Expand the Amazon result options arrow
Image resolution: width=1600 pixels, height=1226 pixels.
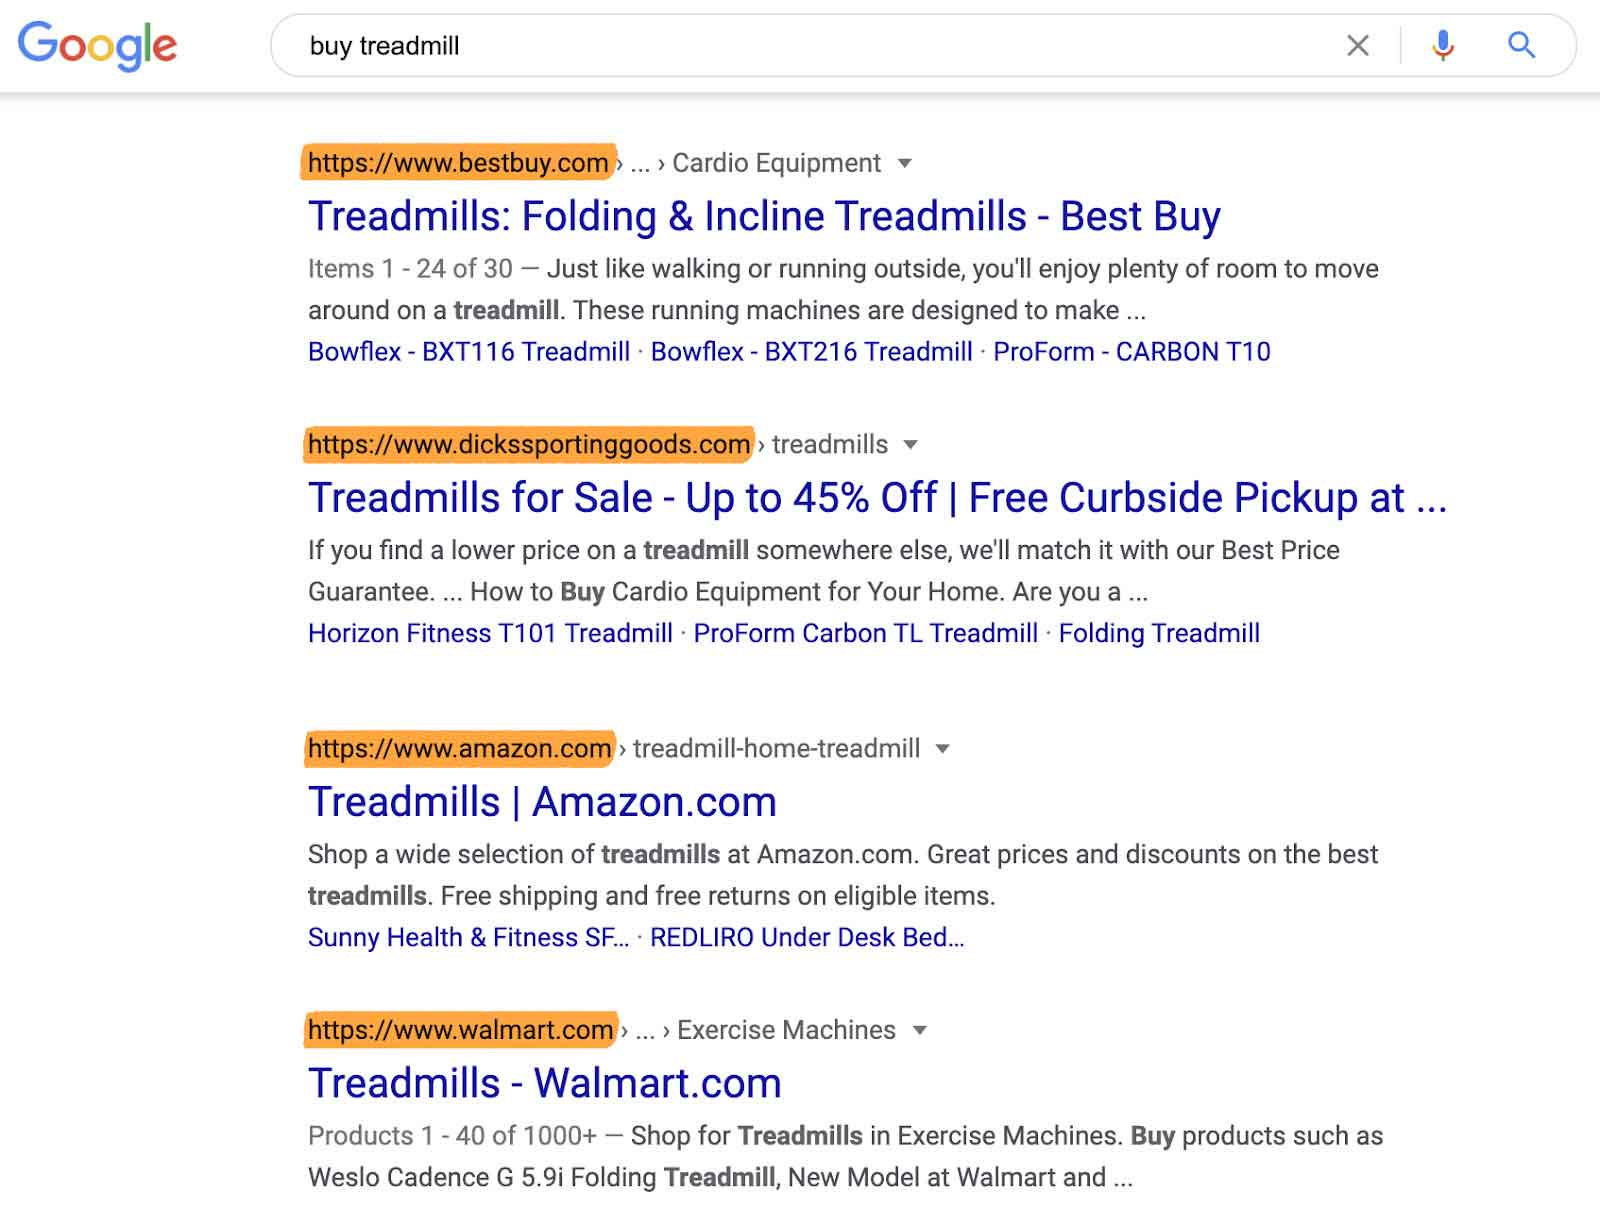pyautogui.click(x=942, y=749)
